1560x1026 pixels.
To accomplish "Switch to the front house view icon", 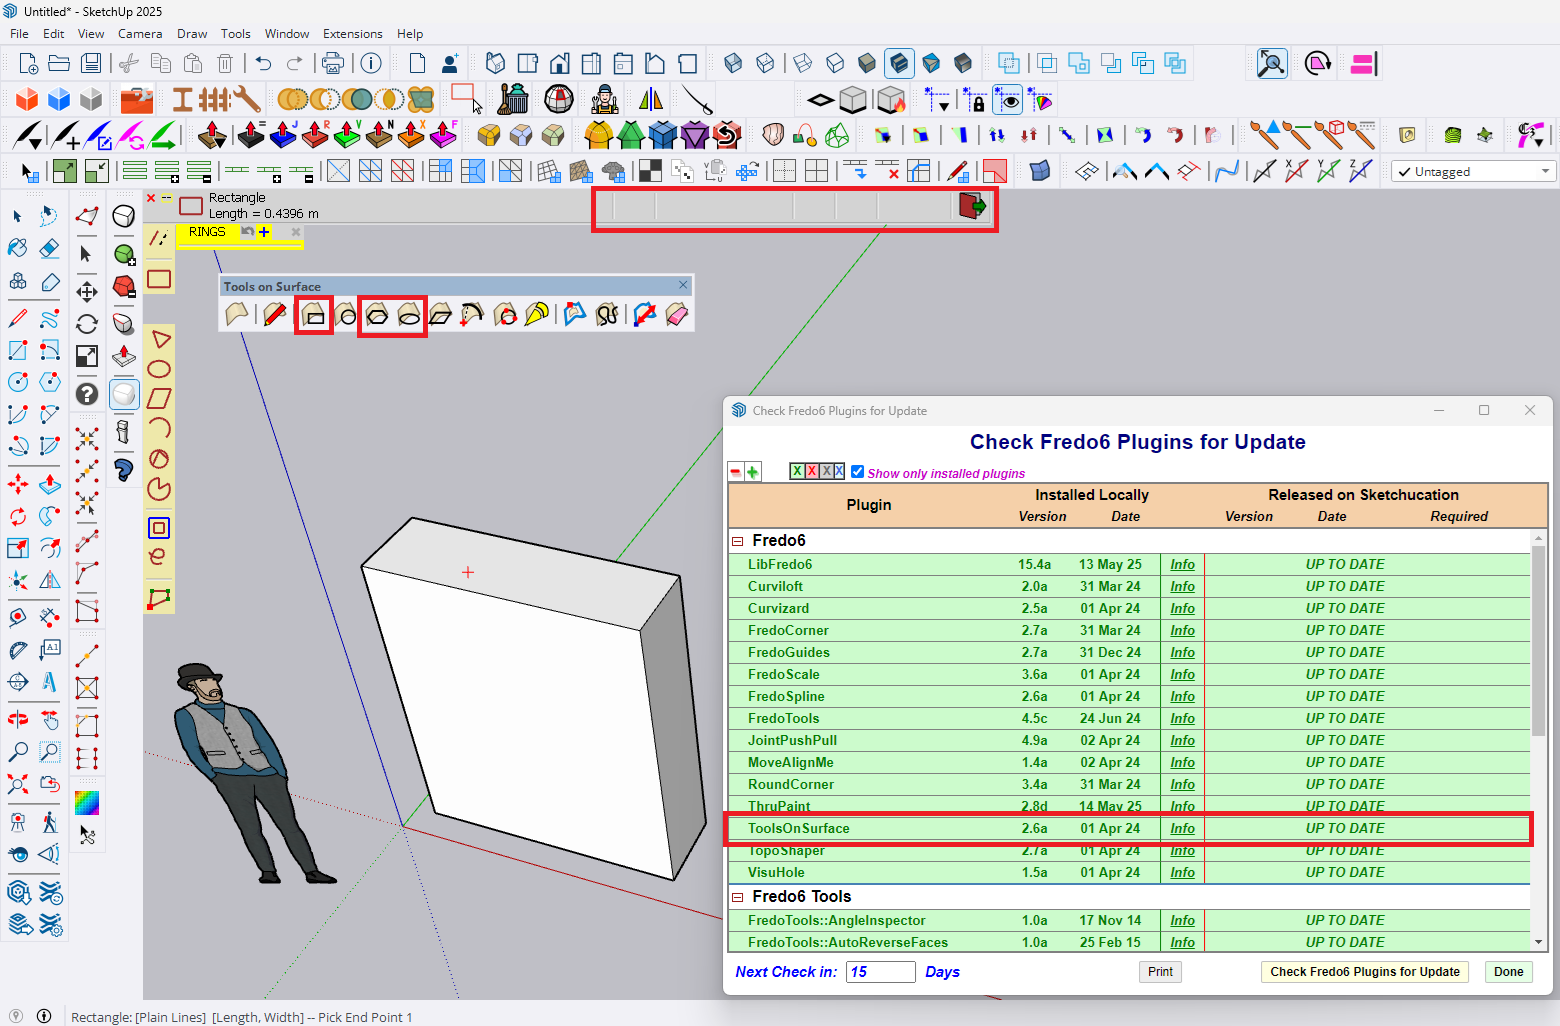I will click(559, 63).
